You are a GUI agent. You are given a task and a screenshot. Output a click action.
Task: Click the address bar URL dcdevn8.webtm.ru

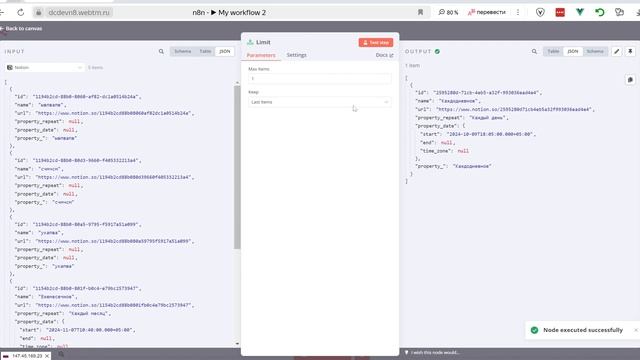click(79, 13)
